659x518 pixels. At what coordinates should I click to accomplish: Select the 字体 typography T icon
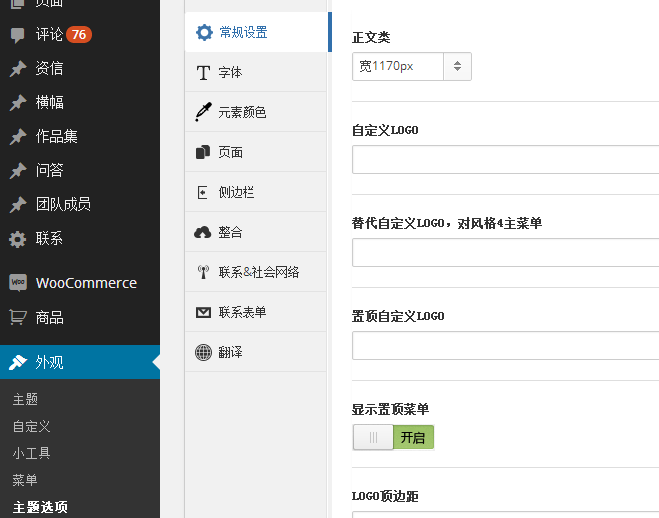(203, 73)
